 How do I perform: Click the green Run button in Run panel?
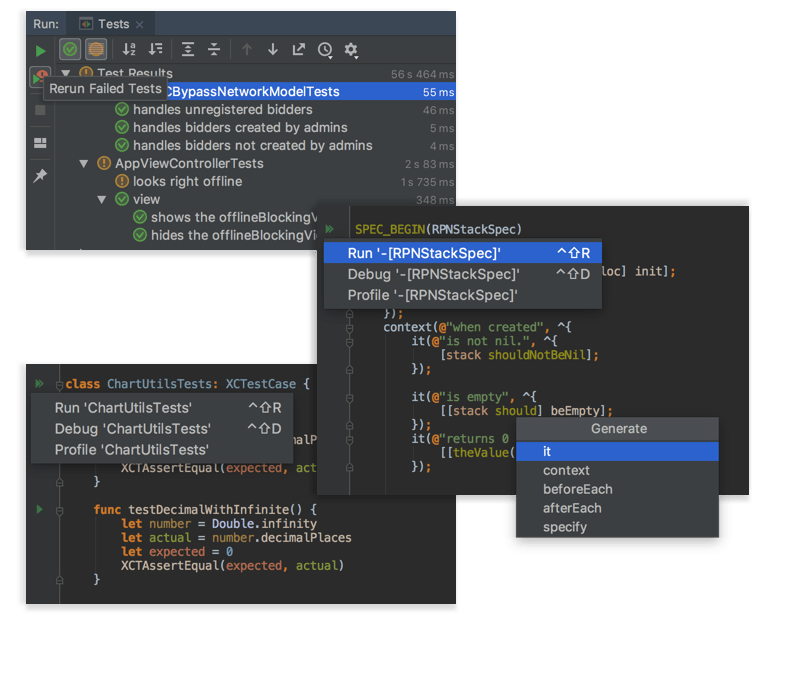click(40, 50)
